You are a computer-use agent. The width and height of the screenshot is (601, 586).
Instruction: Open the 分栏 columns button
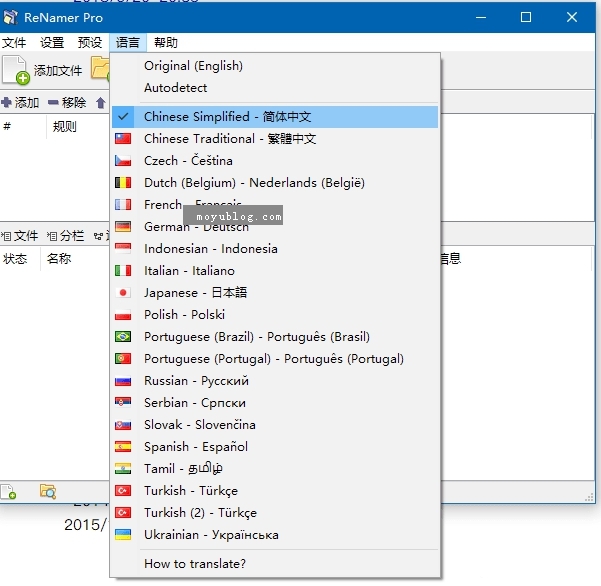coord(66,236)
